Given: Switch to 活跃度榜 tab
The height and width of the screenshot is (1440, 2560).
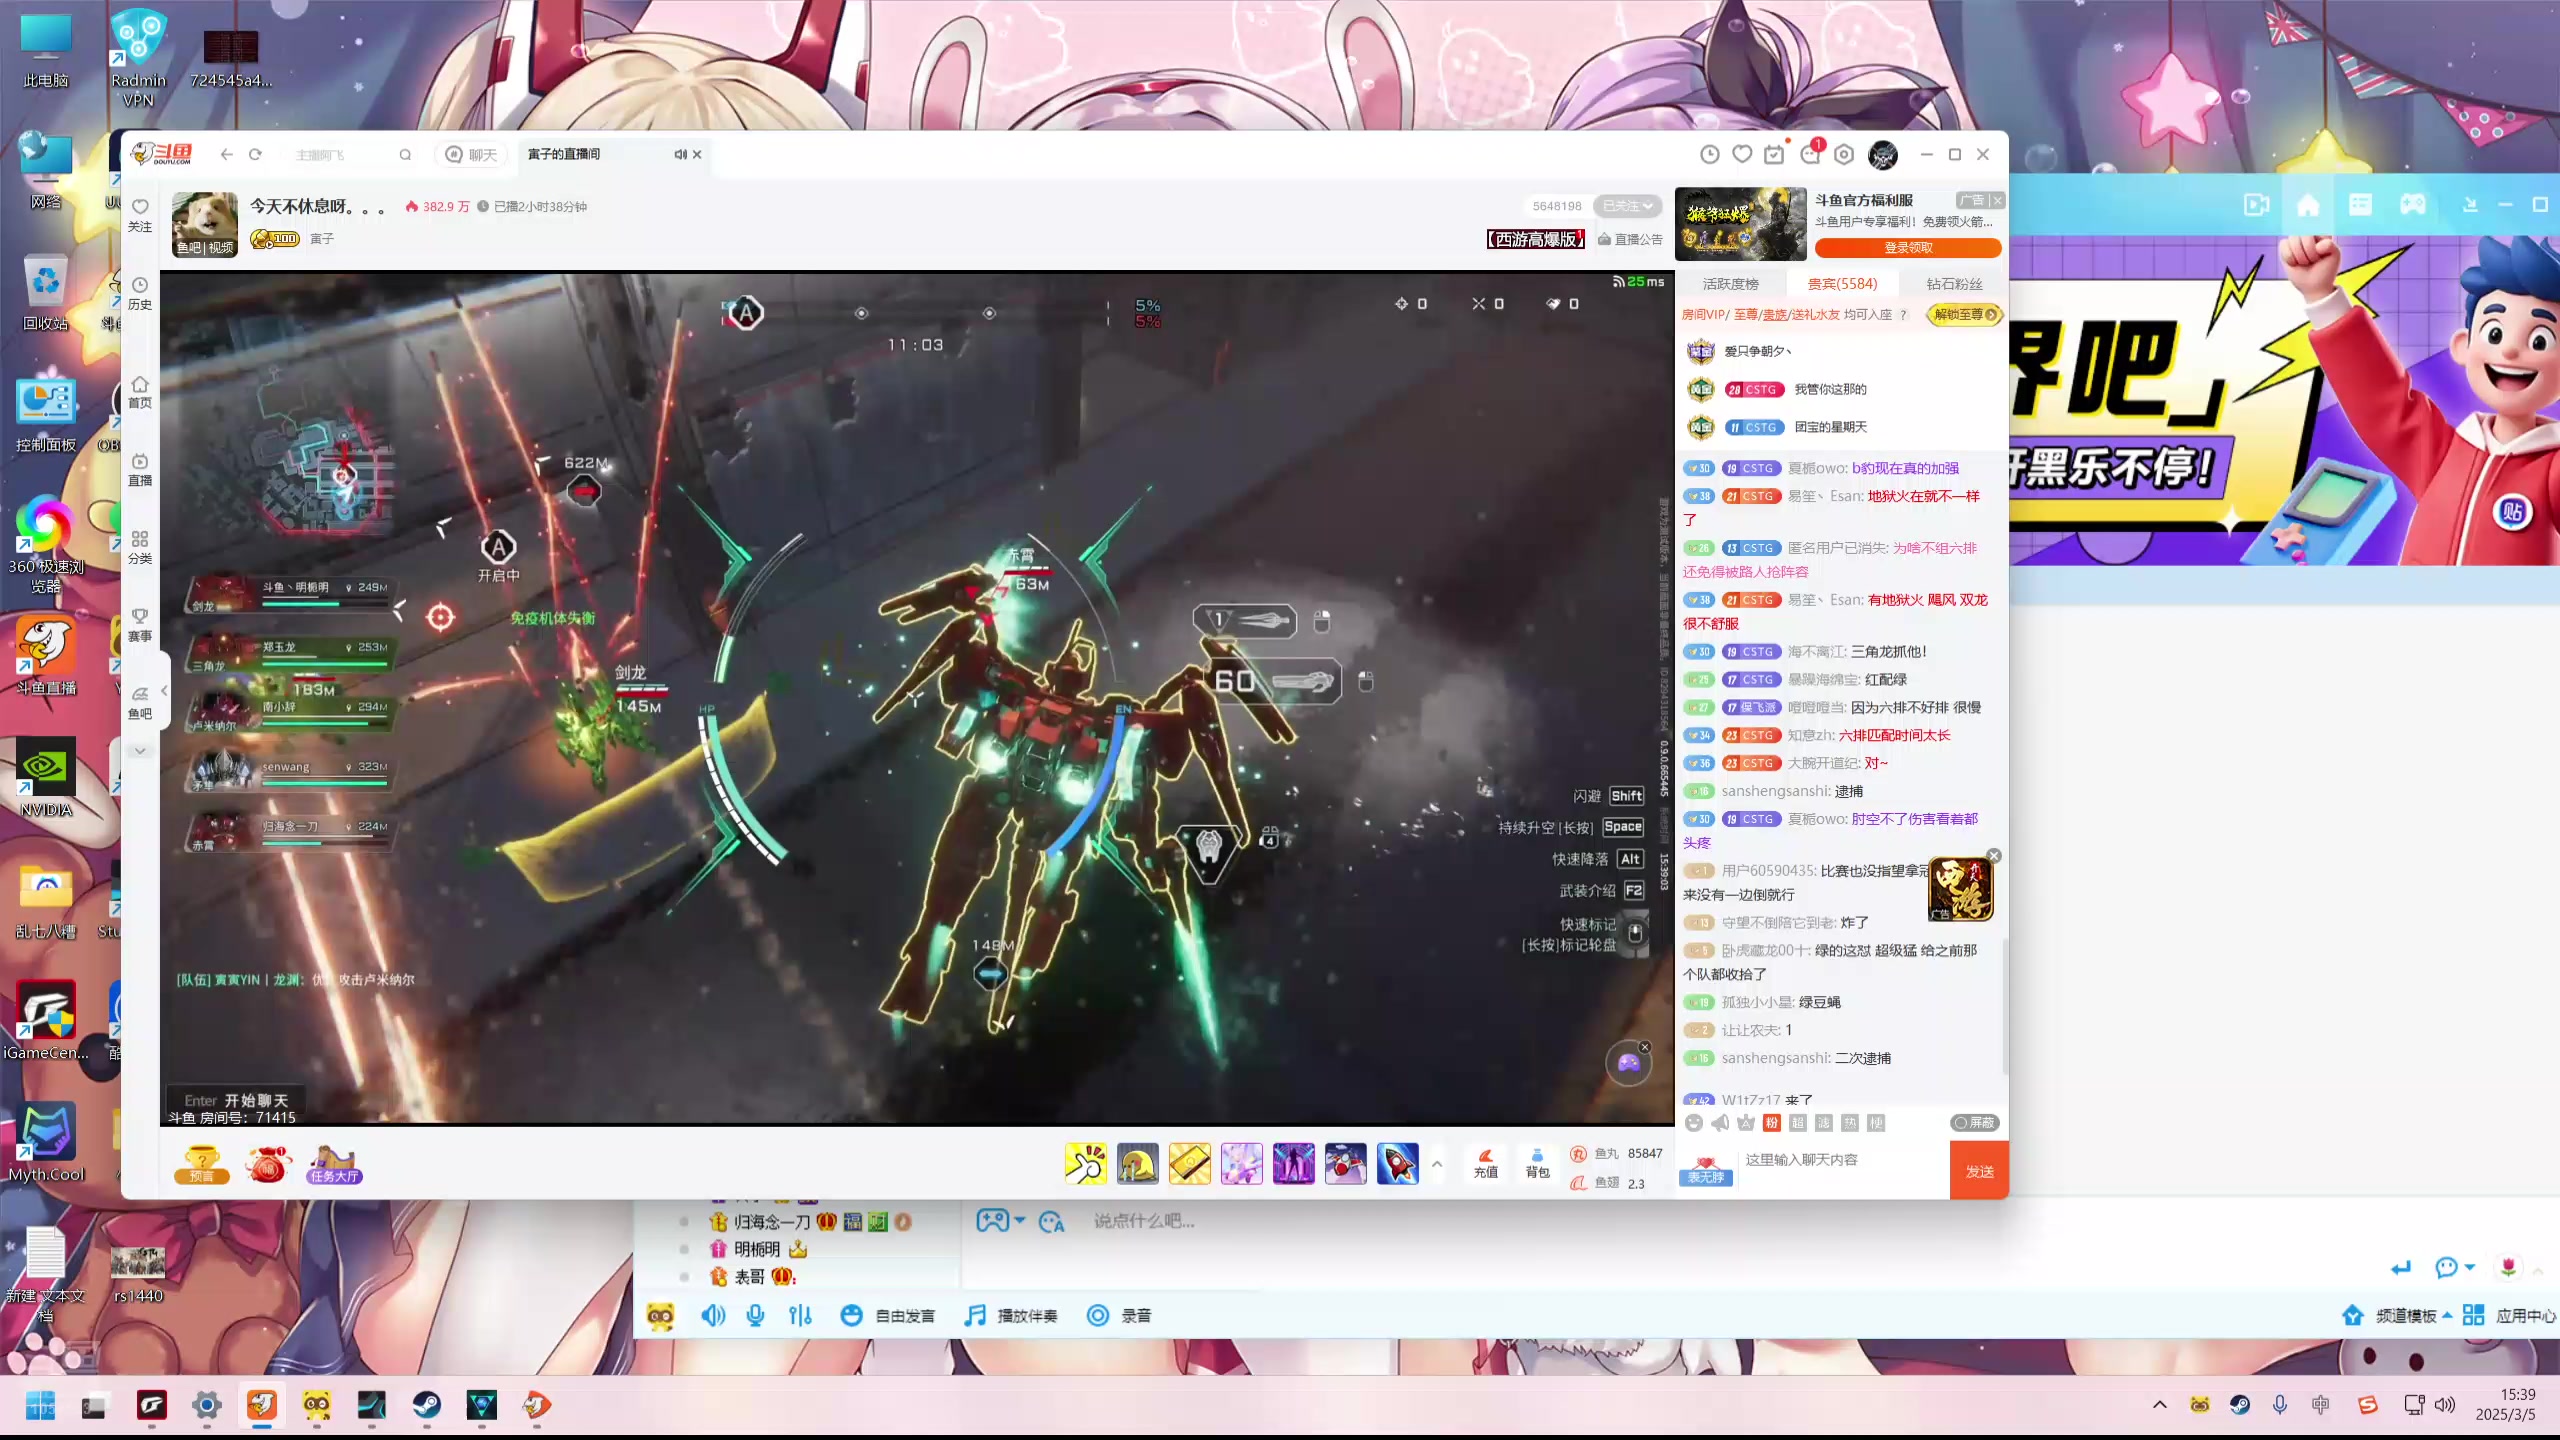Looking at the screenshot, I should 1730,284.
